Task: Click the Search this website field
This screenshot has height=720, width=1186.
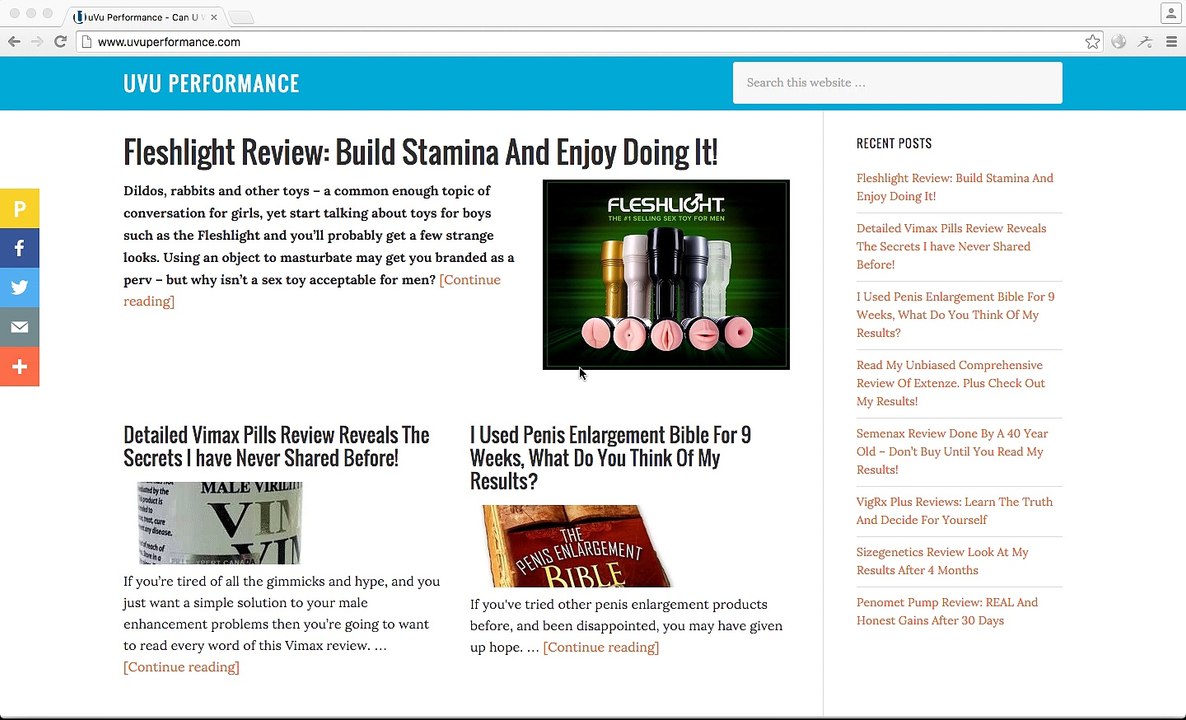Action: point(897,82)
